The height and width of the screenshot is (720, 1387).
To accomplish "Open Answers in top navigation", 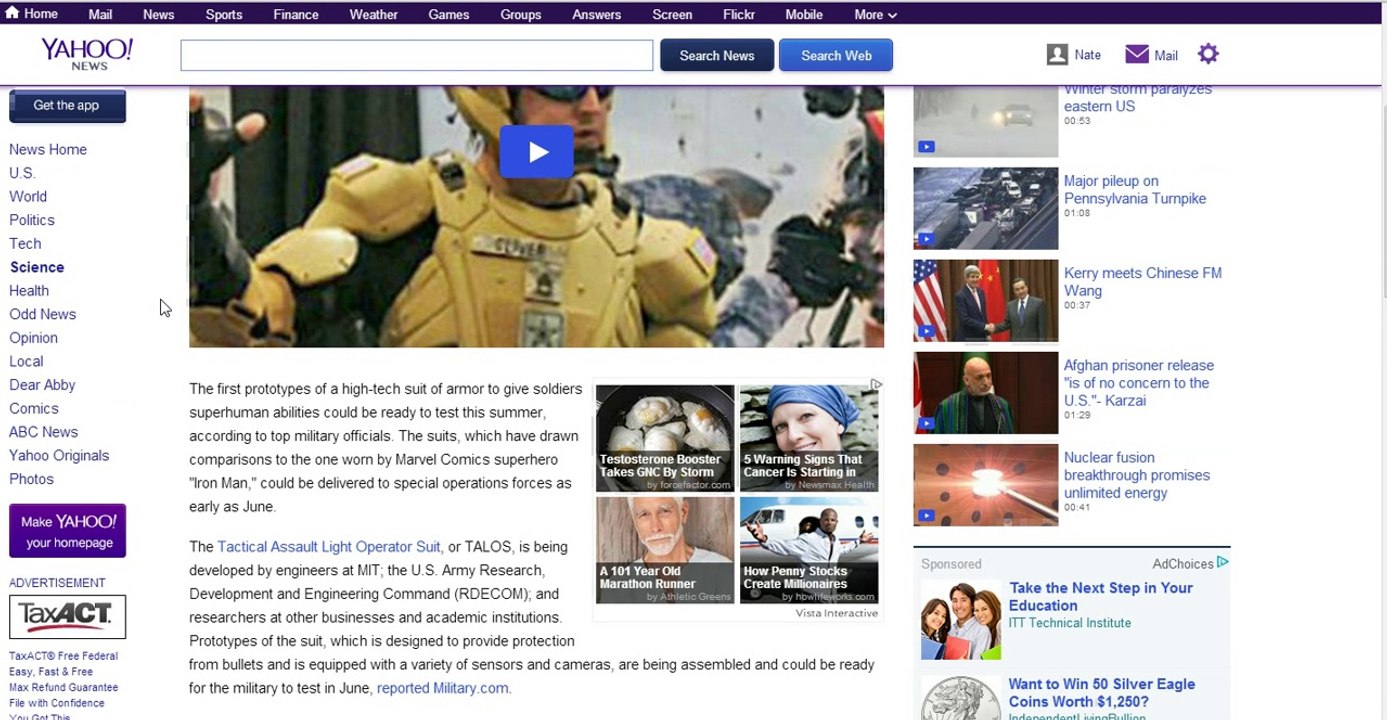I will coord(597,15).
